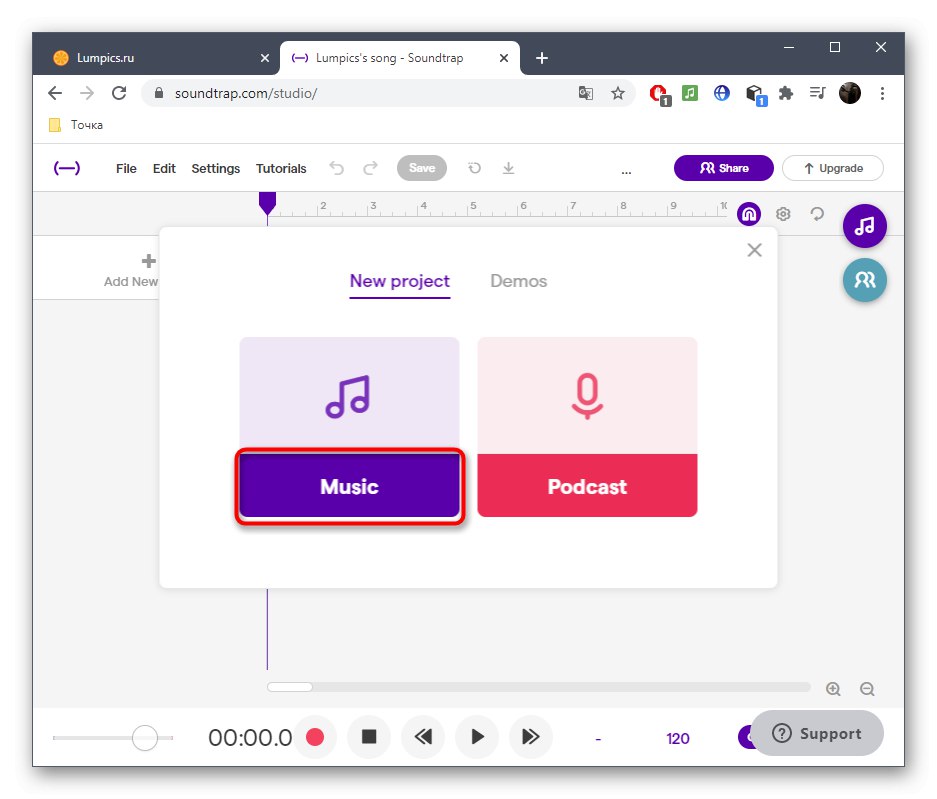The height and width of the screenshot is (799, 937).
Task: Bookmark this page with the star
Action: 618,93
